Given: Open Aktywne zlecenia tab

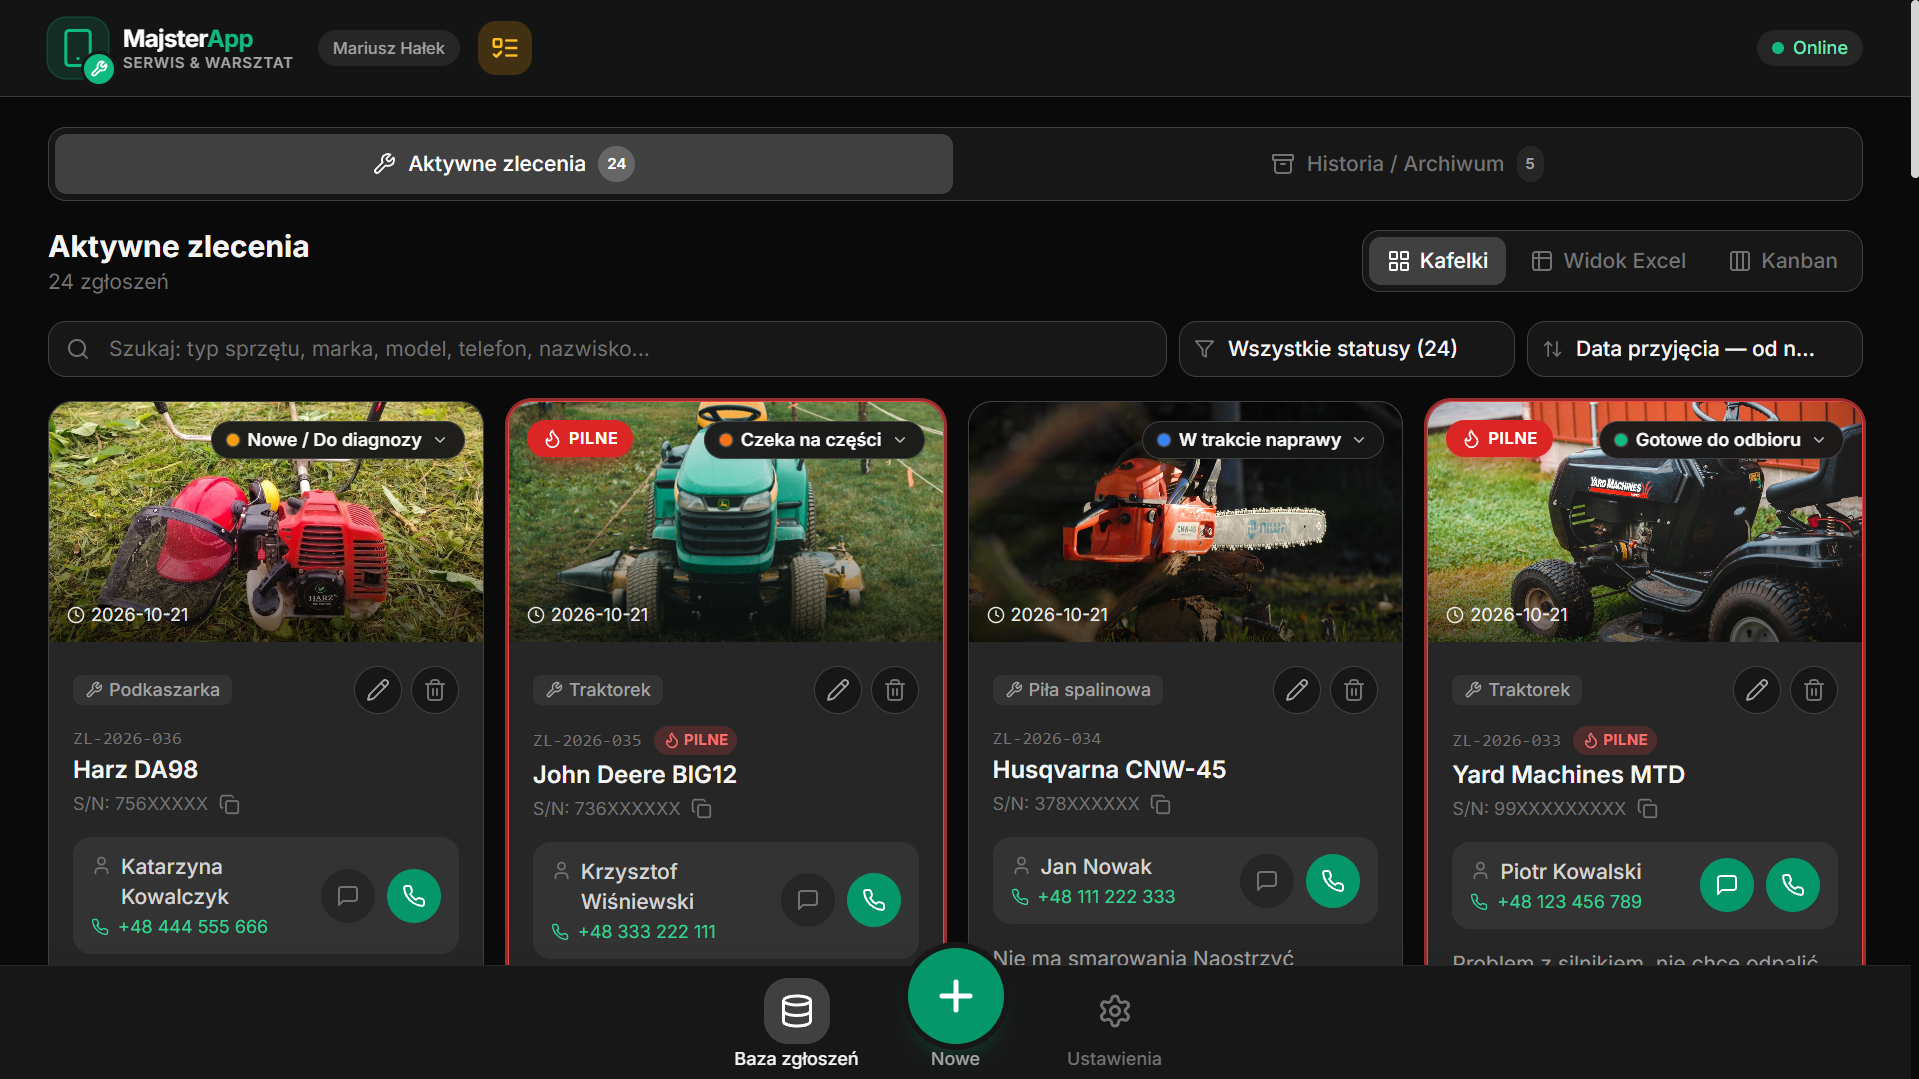Looking at the screenshot, I should point(504,164).
